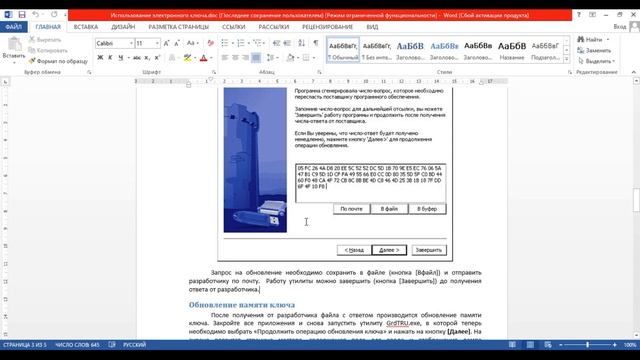640x360 pixels.
Task: Open the Выделить (Select) dropdown
Action: pos(597,61)
